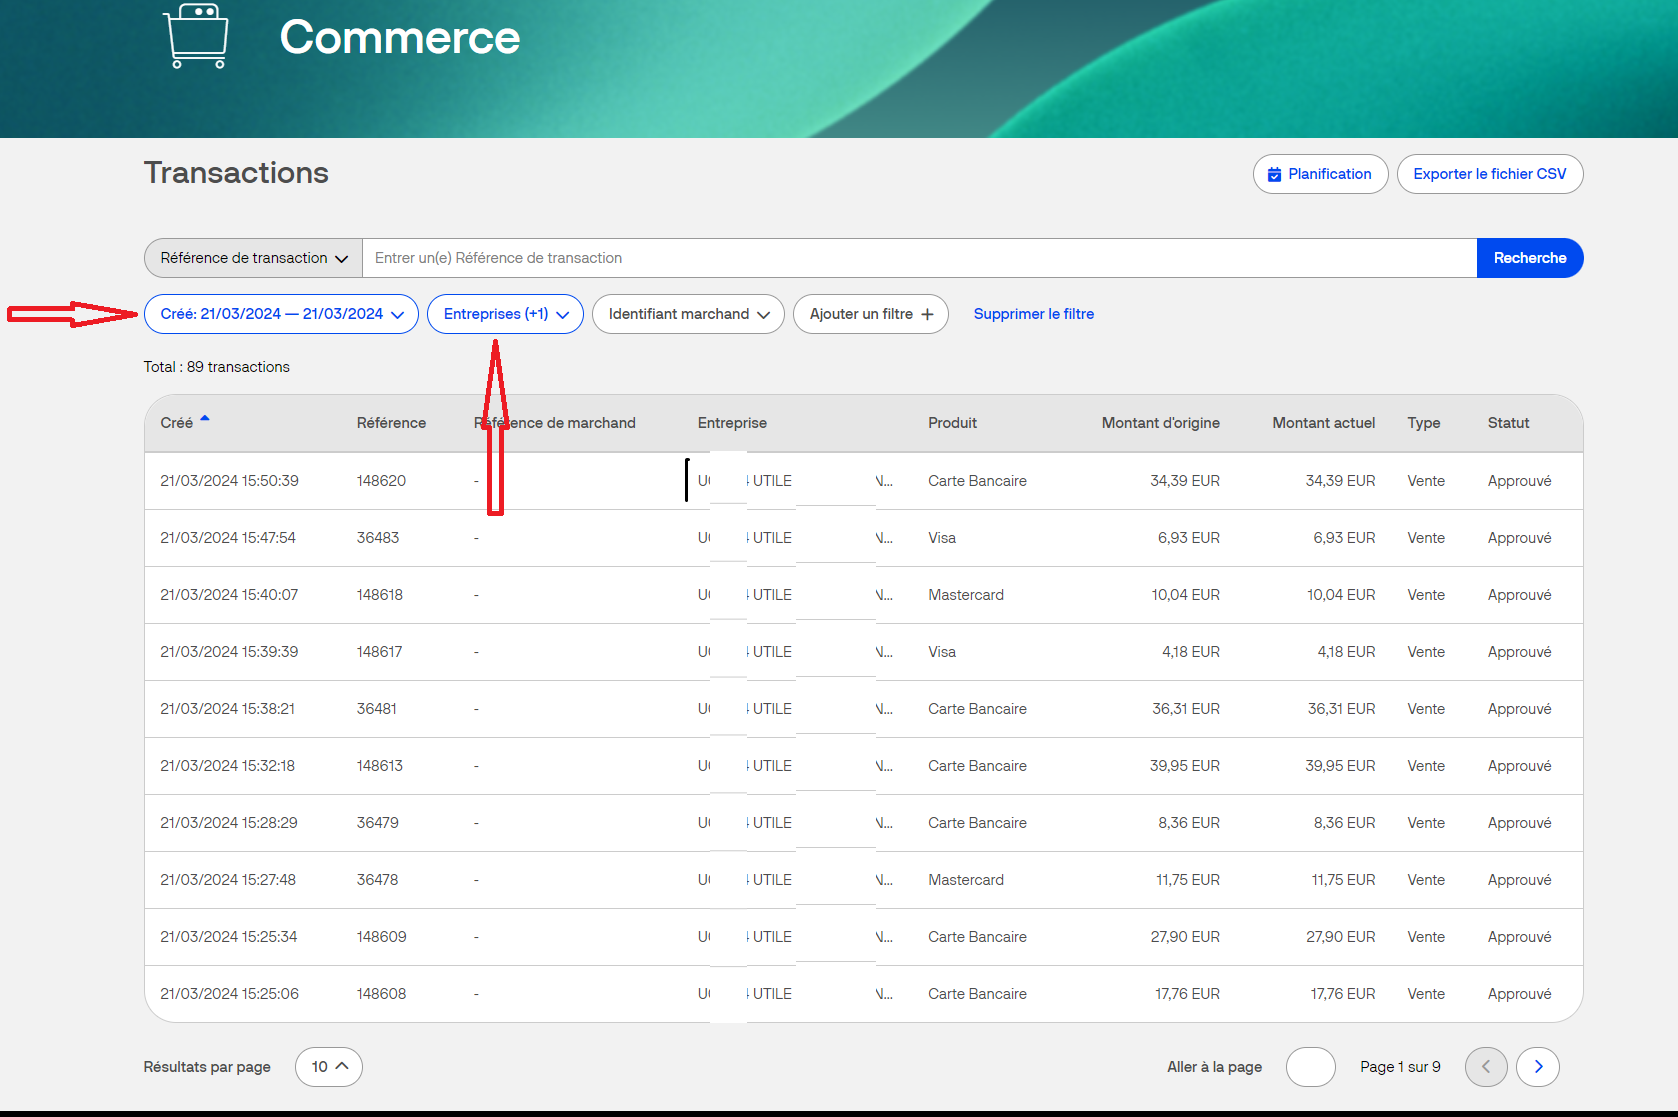Toggle sort arrow beside Créé column
The width and height of the screenshot is (1678, 1117).
[x=205, y=419]
